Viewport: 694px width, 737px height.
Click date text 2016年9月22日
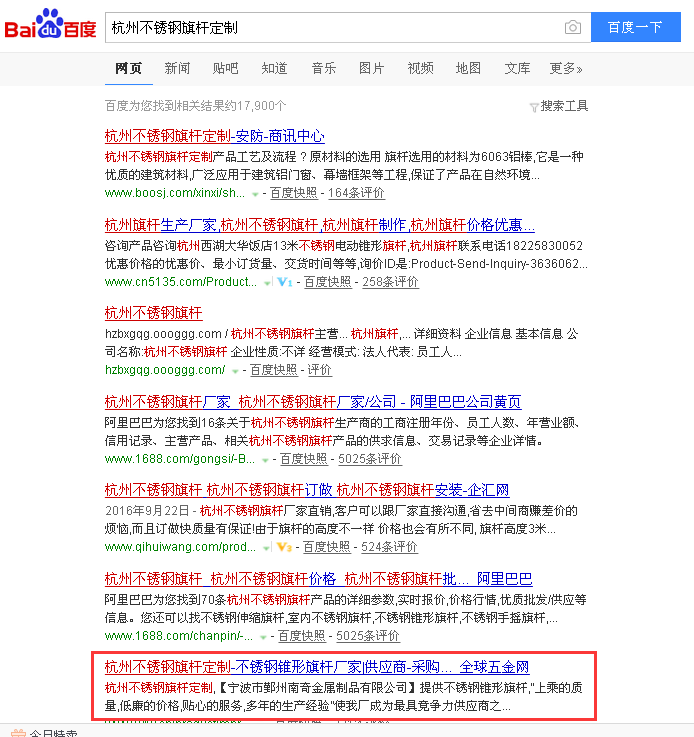click(147, 511)
